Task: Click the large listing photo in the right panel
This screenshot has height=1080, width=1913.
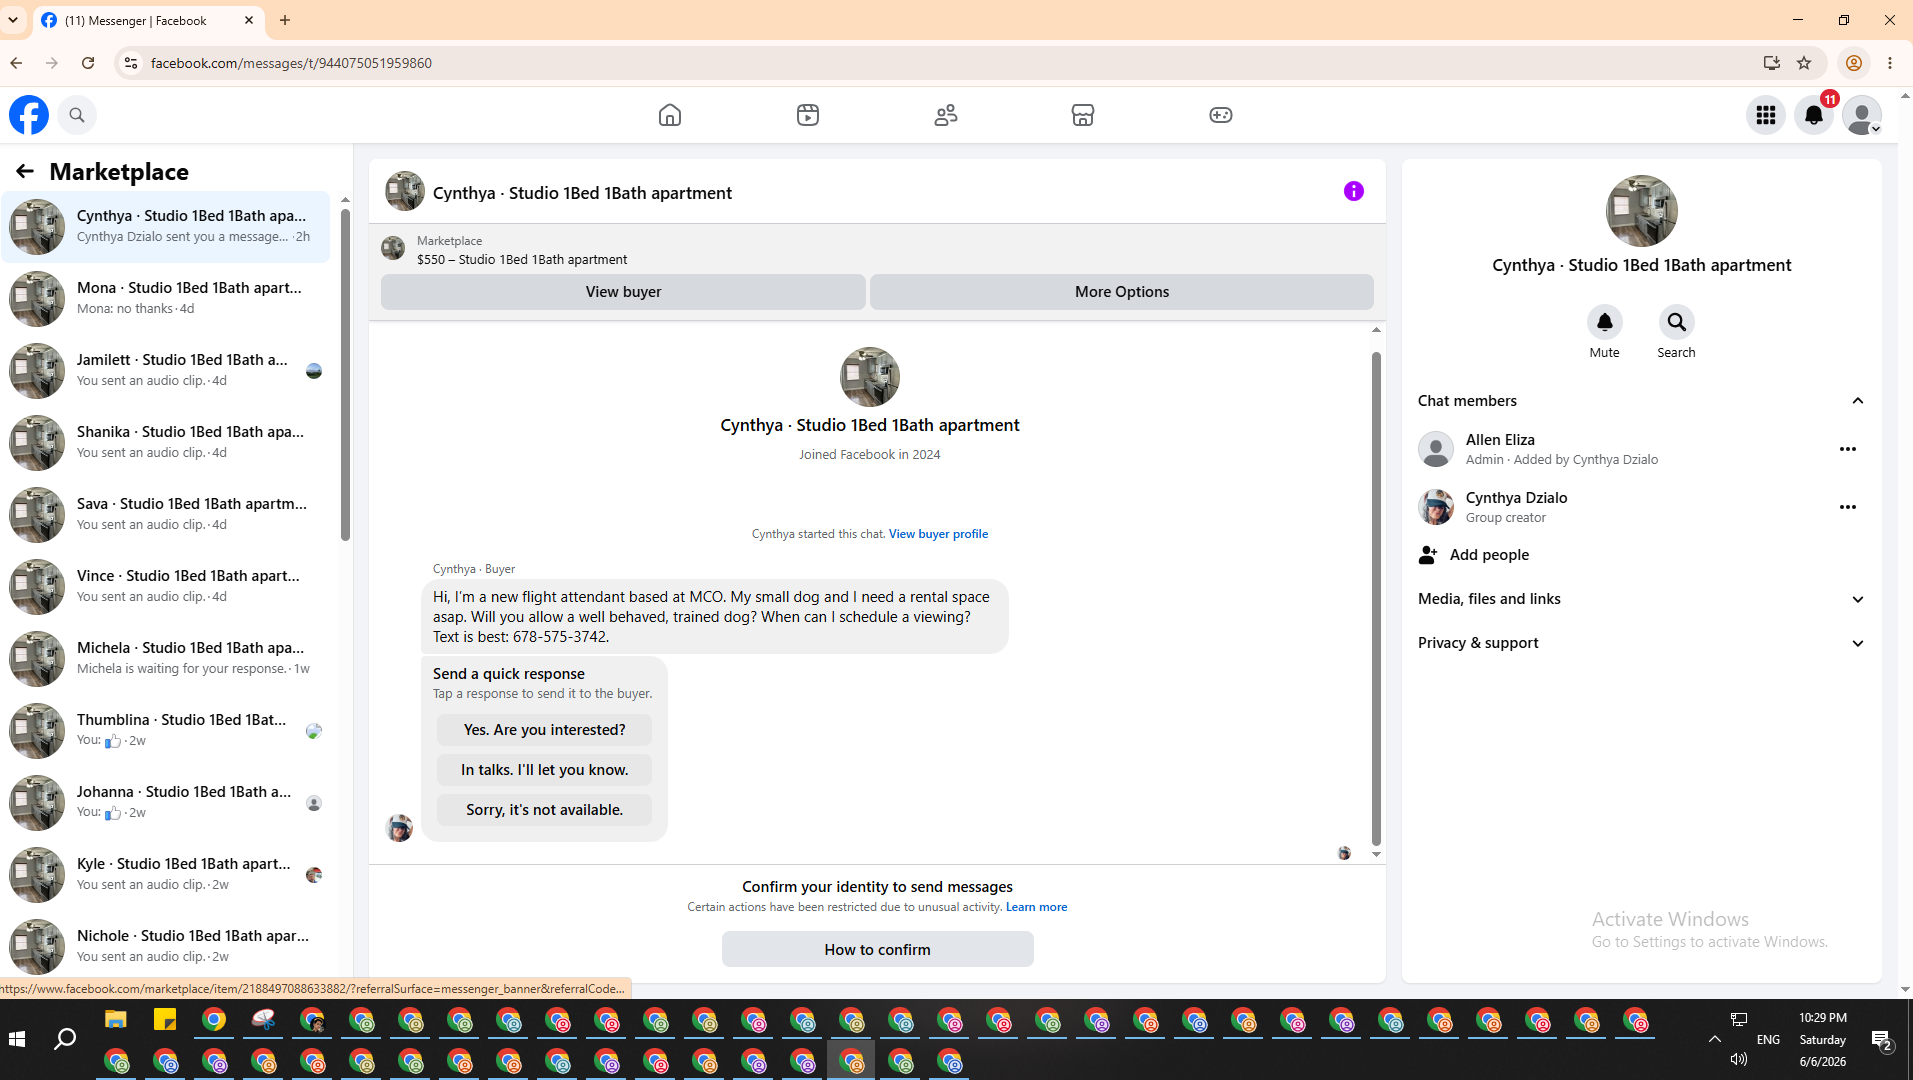Action: (x=1641, y=211)
